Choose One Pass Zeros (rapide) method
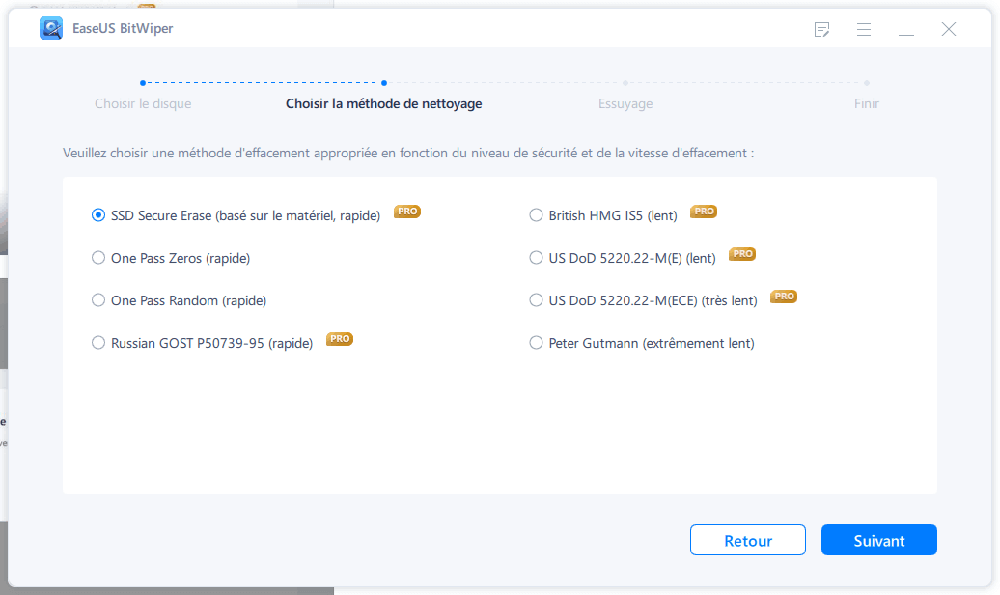Viewport: 1000px width, 595px height. 98,258
